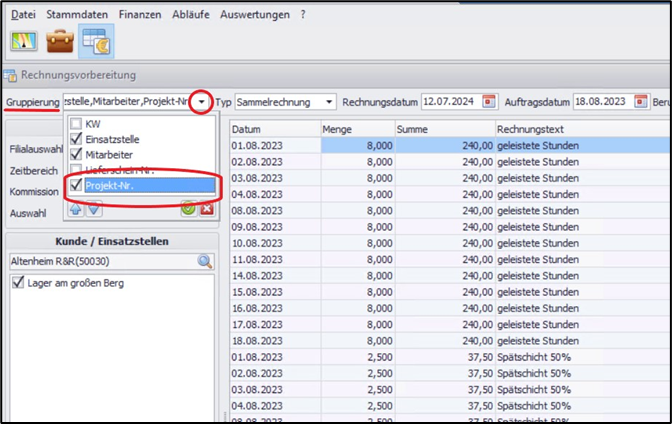Uncheck Lager am großen Berg

17,283
